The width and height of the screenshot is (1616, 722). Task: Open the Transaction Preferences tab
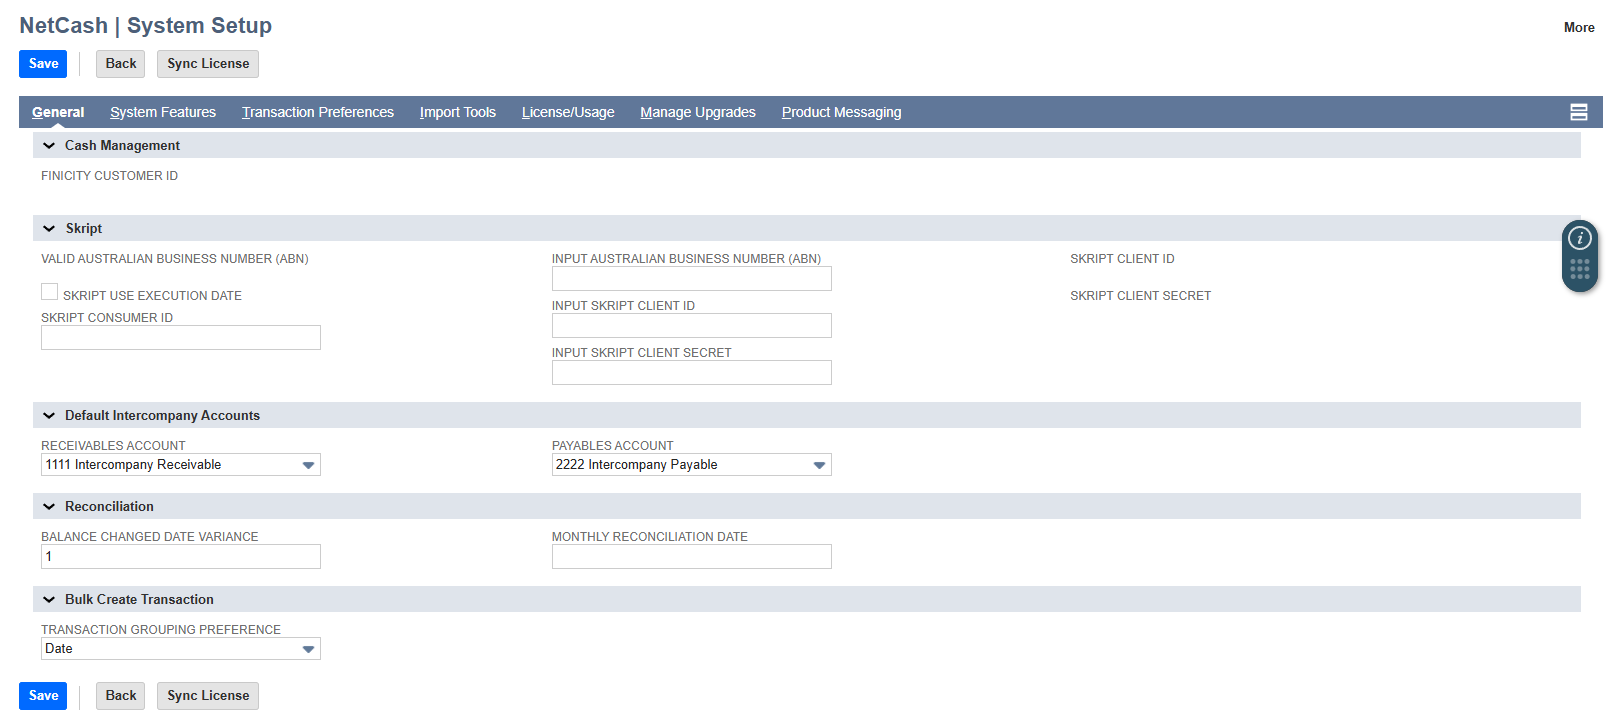click(317, 112)
